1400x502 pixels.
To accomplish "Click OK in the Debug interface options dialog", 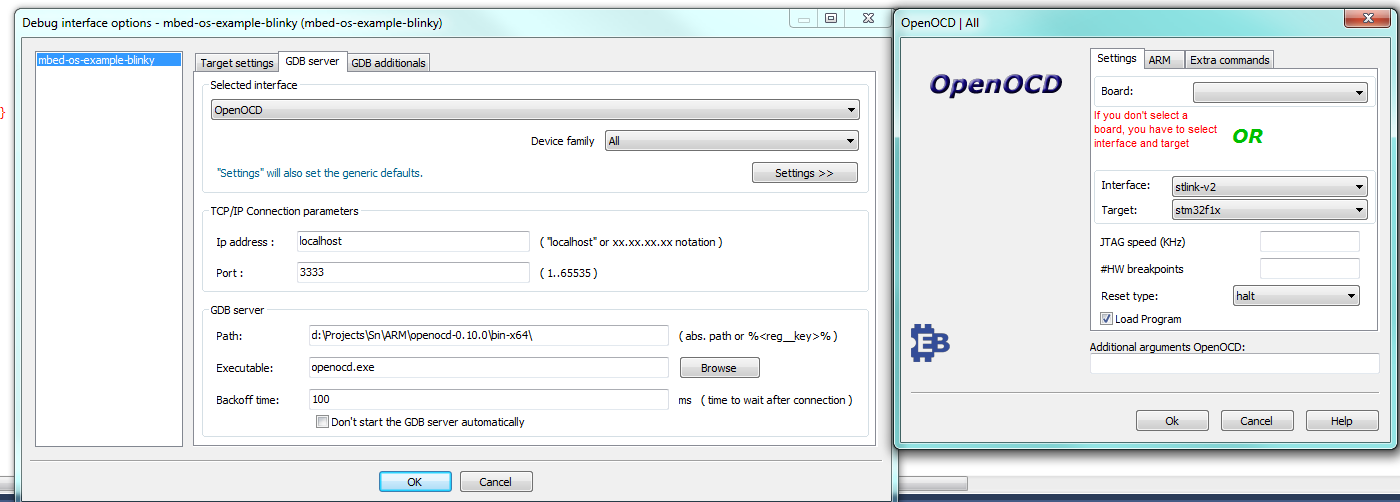I will (x=415, y=482).
